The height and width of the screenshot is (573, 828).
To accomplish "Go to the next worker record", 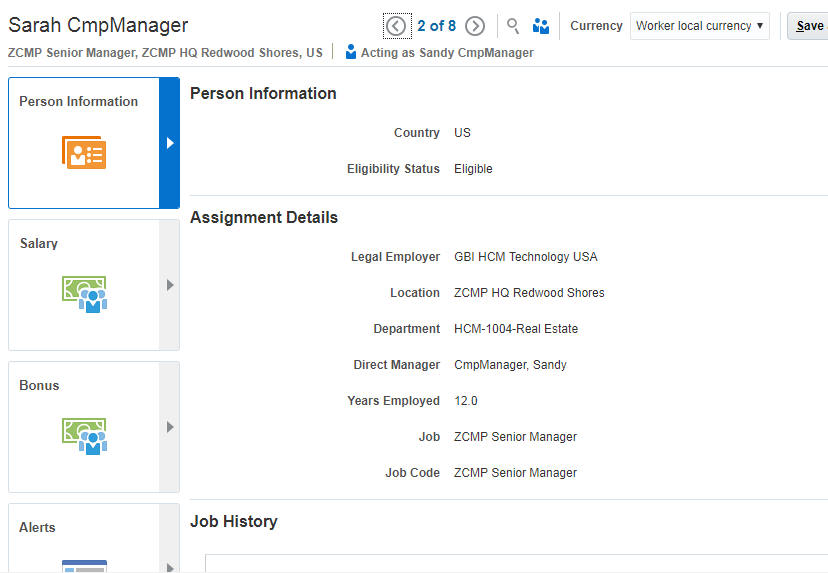I will pos(475,26).
